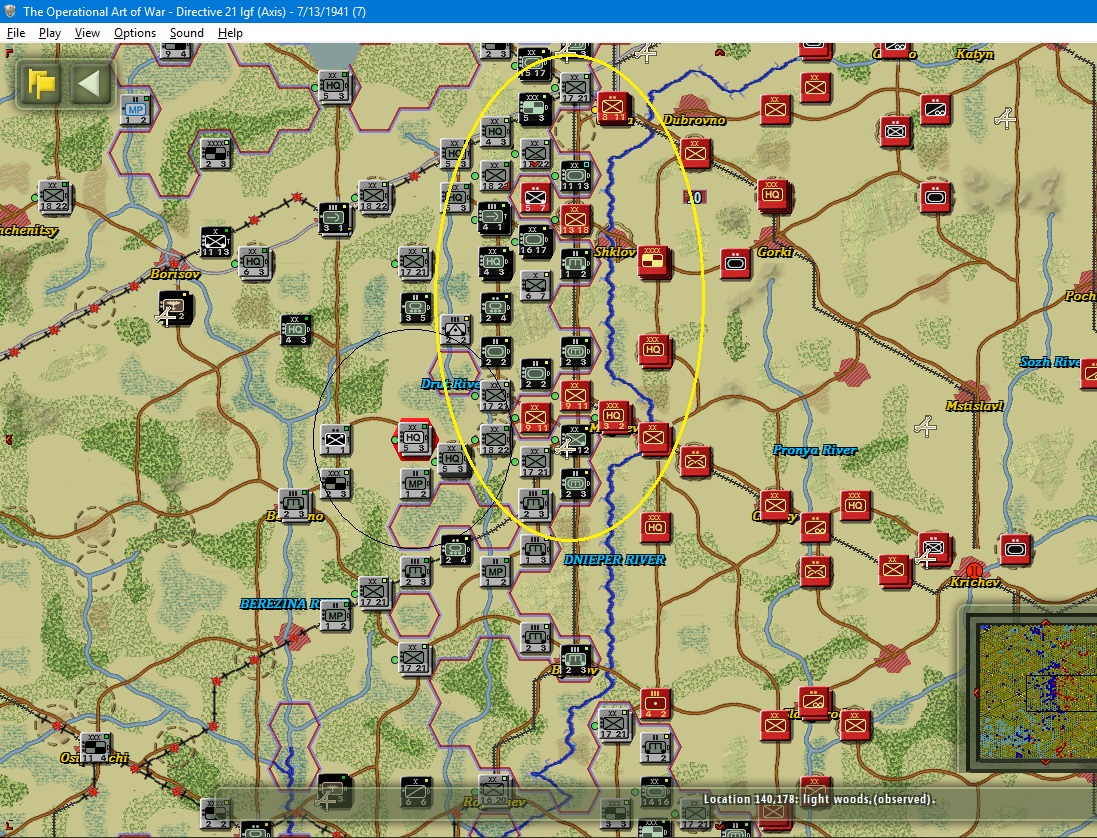Image resolution: width=1097 pixels, height=838 pixels.
Task: Select the red 5-7 unit with white symbol
Action: coord(536,198)
